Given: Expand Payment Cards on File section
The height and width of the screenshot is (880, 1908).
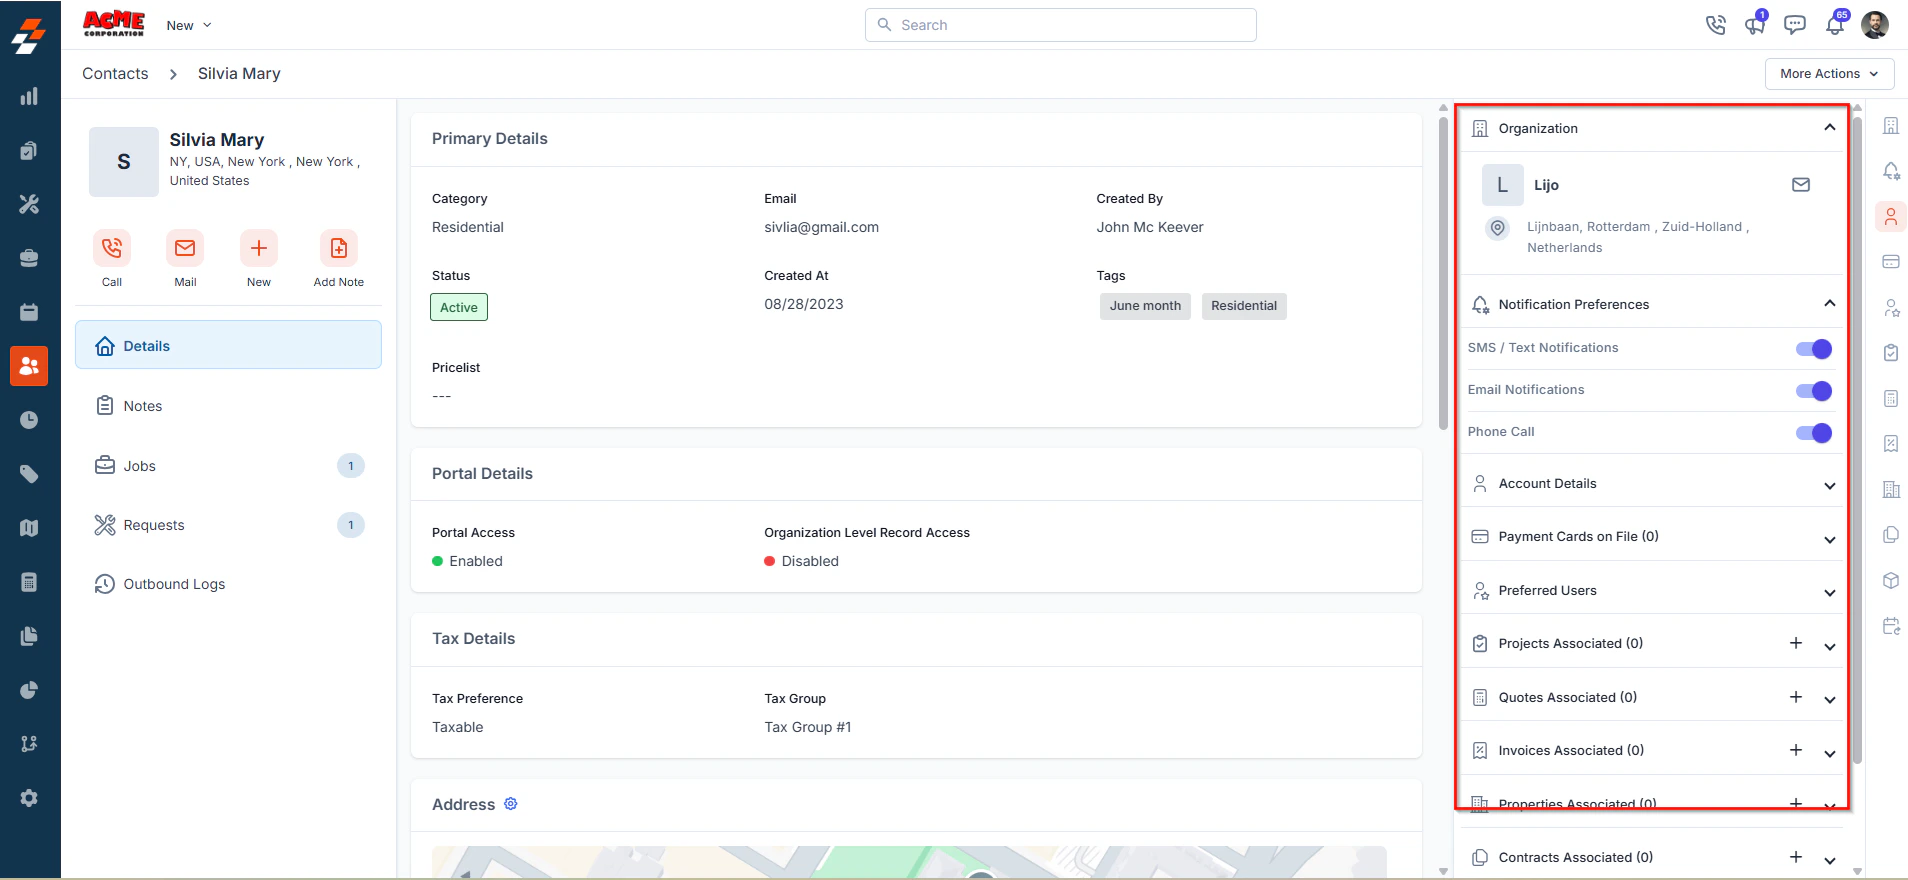Looking at the screenshot, I should click(1829, 540).
